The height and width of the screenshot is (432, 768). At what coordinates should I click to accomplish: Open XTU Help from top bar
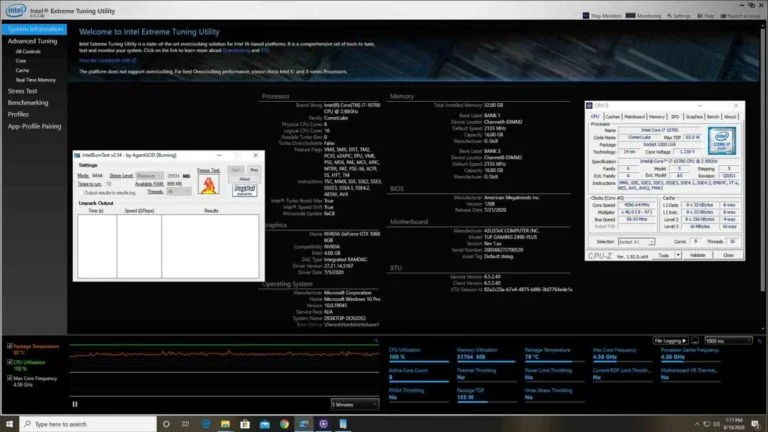(706, 16)
